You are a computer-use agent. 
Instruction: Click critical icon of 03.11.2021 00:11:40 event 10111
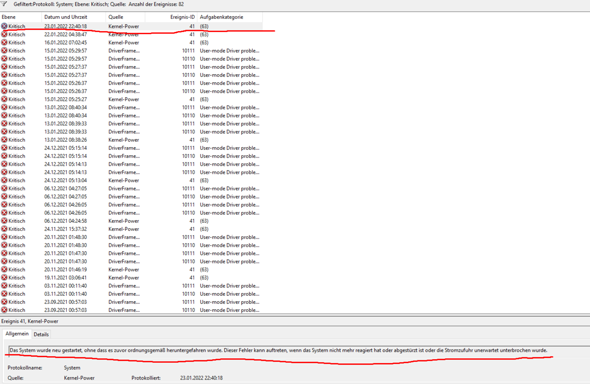tap(4, 286)
